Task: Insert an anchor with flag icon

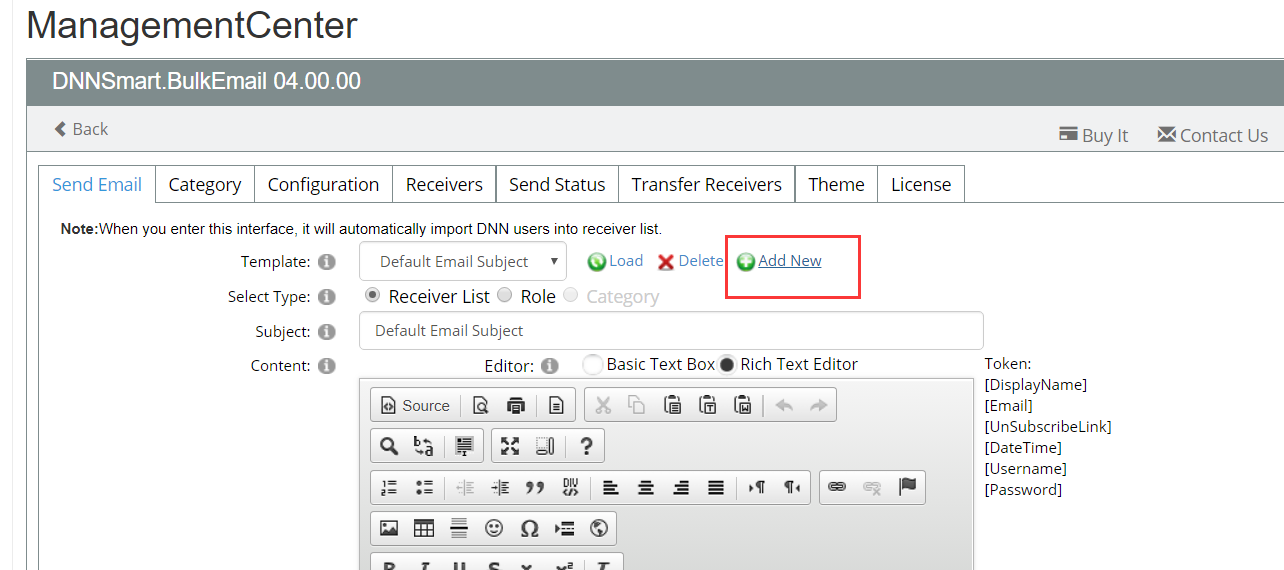Action: pos(907,487)
